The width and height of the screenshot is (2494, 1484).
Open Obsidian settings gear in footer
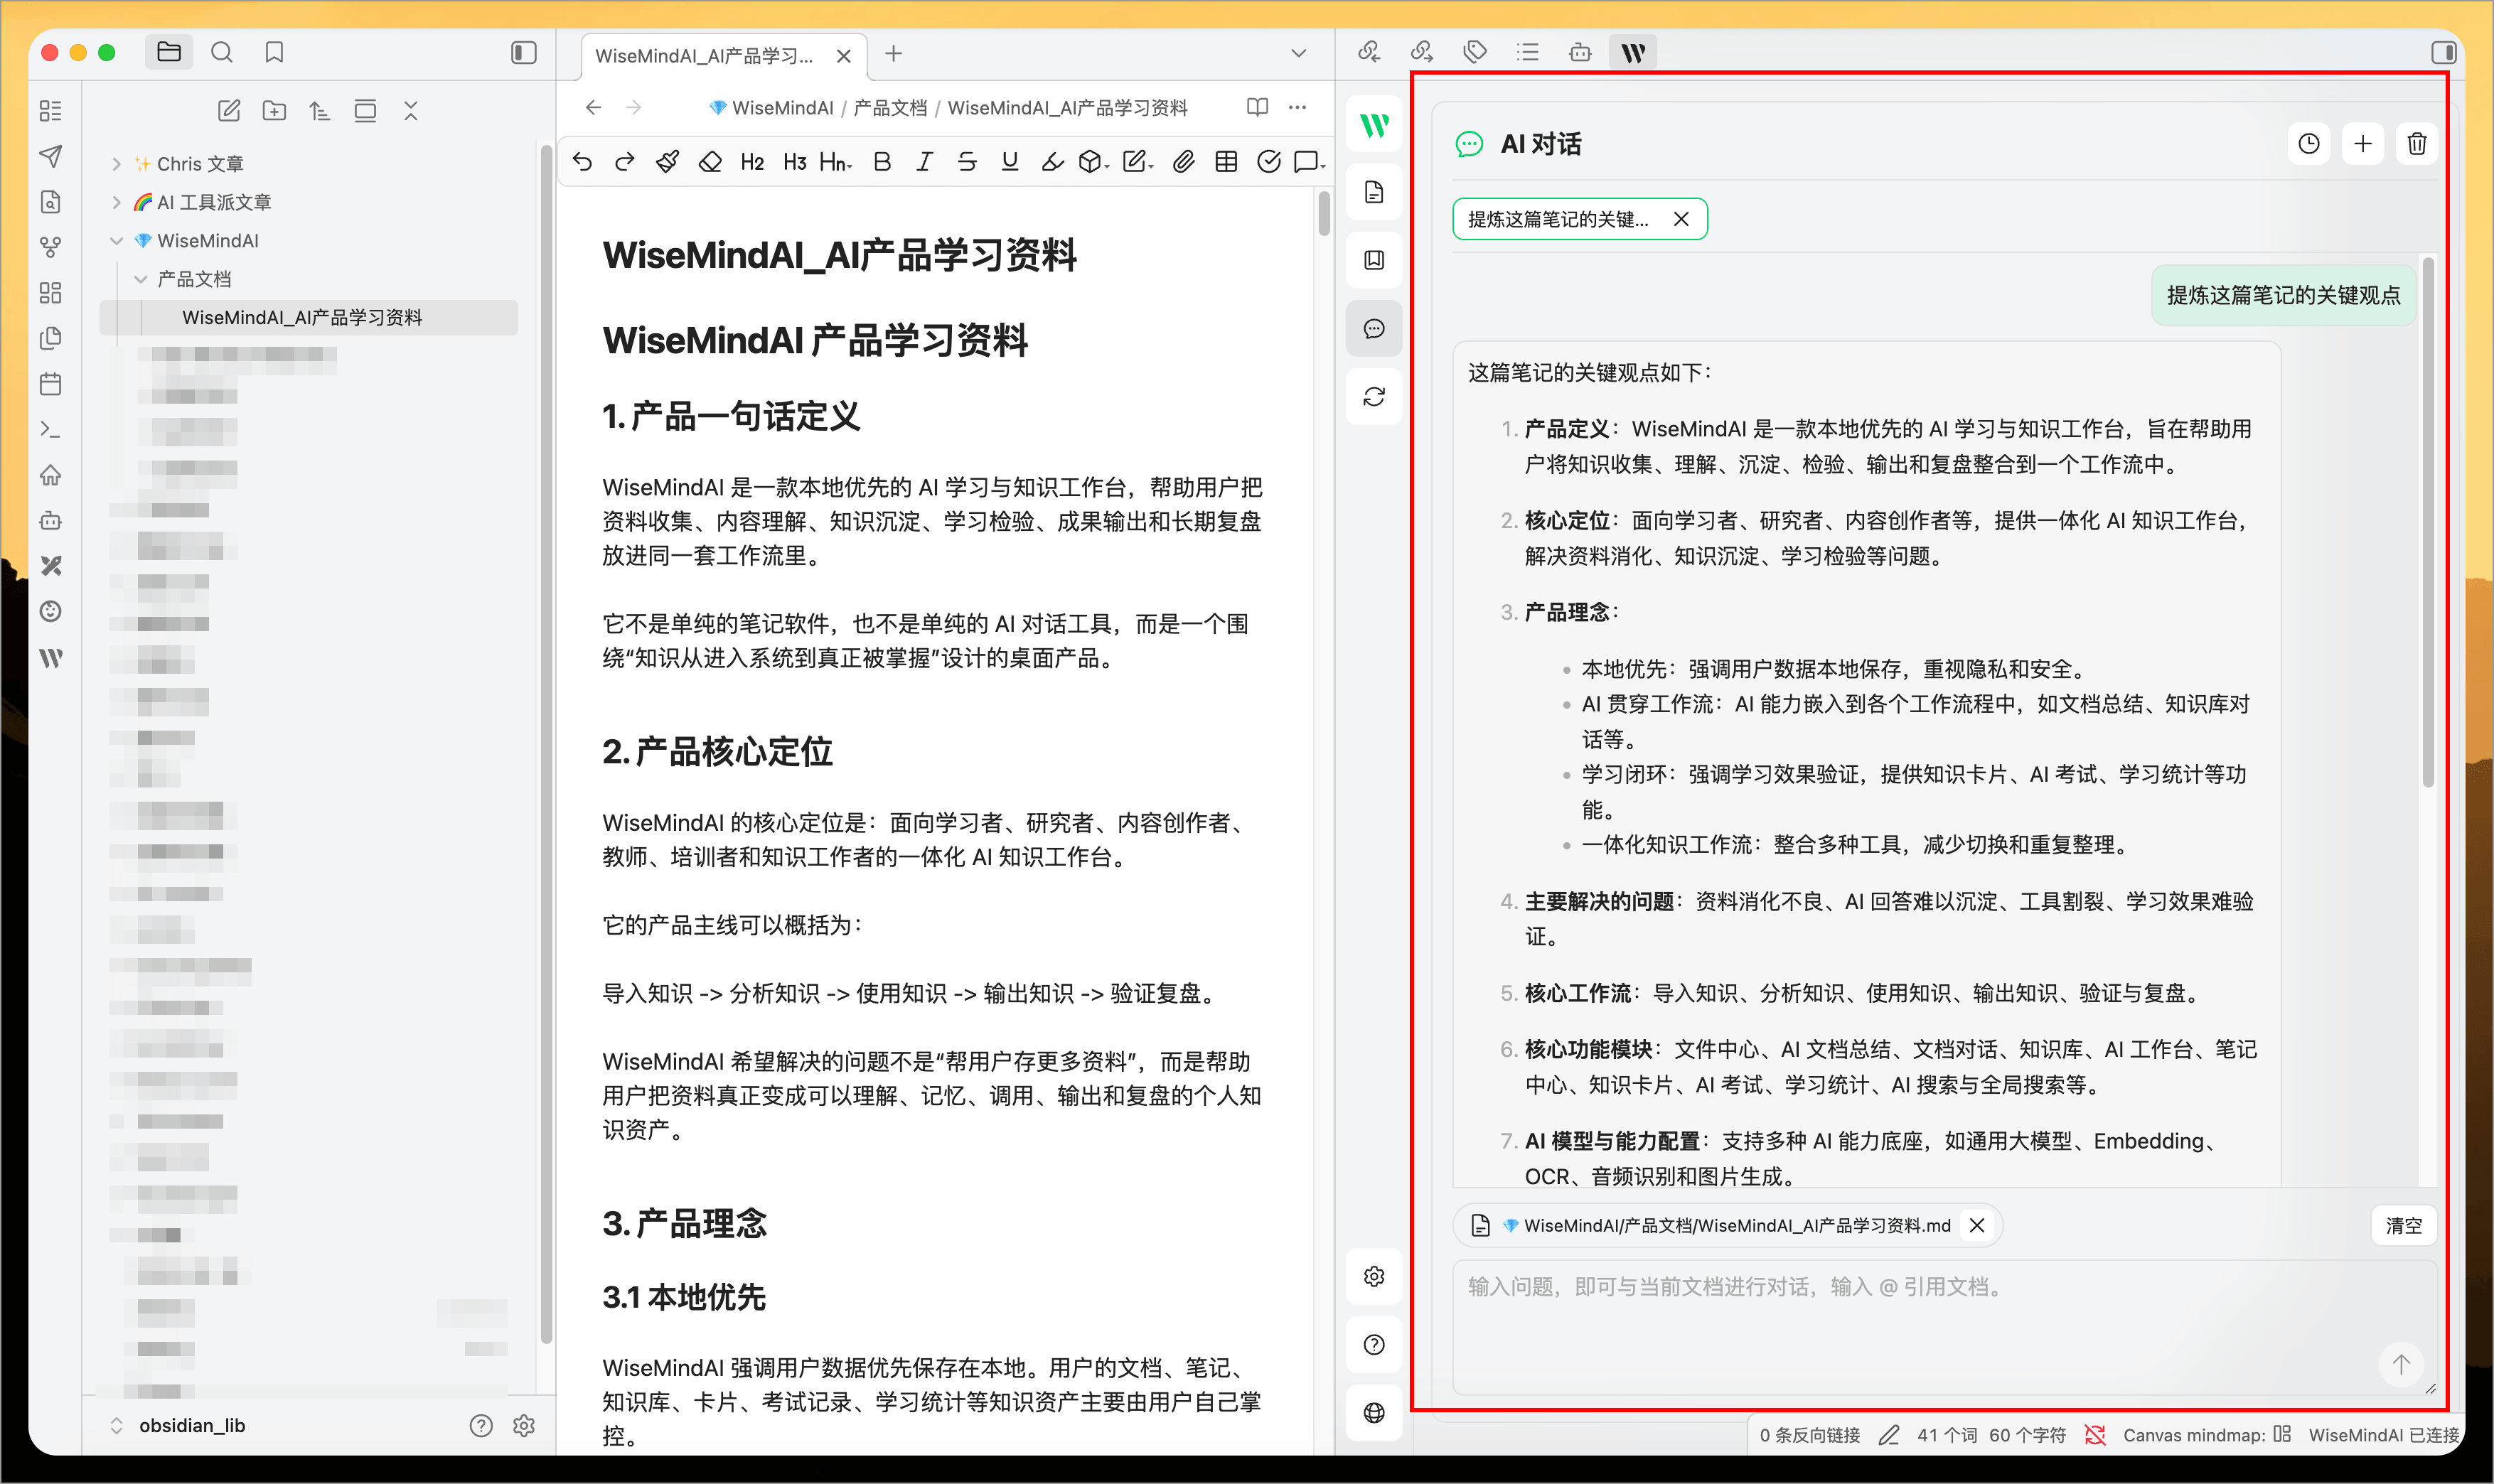(524, 1425)
